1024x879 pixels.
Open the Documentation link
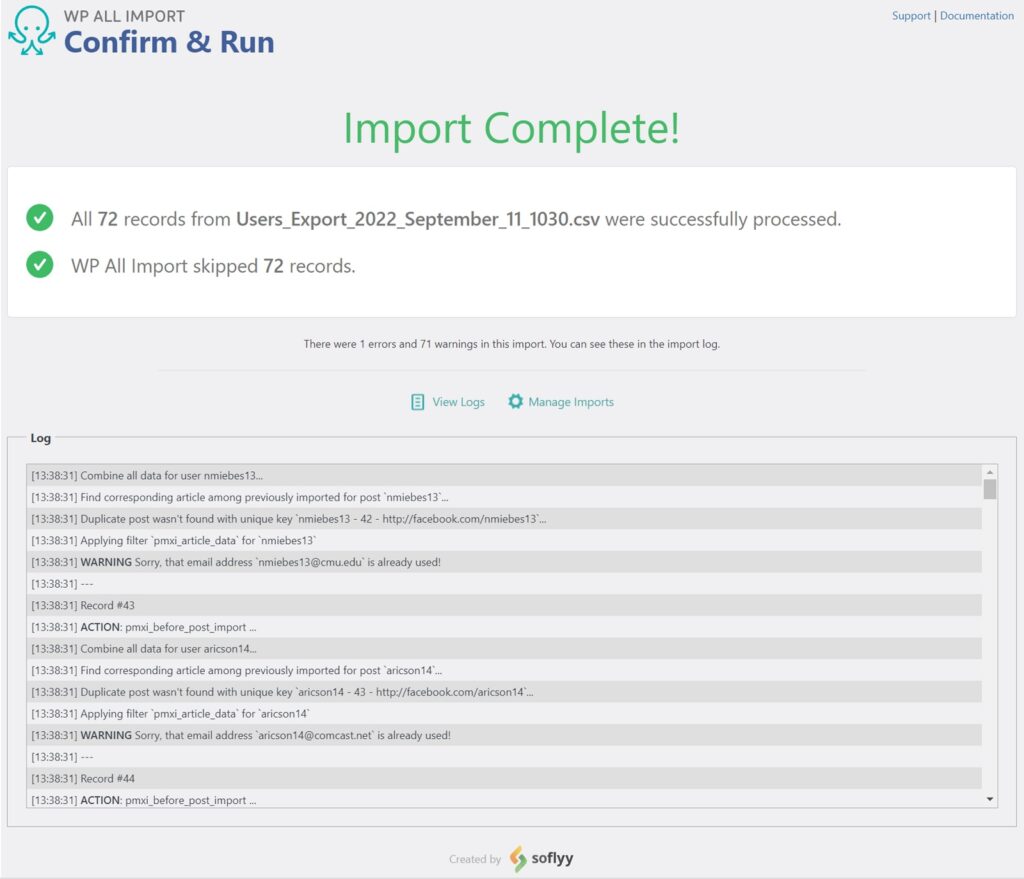pos(977,16)
